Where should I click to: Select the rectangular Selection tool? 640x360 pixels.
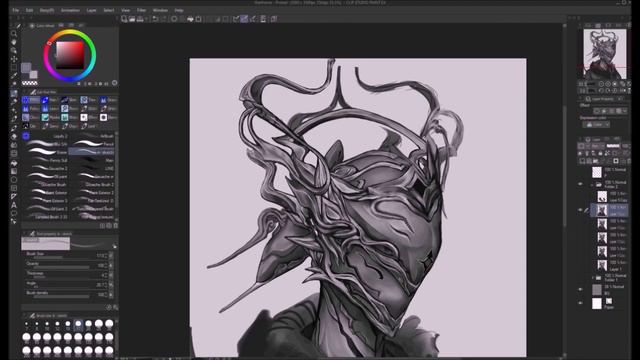14,67
